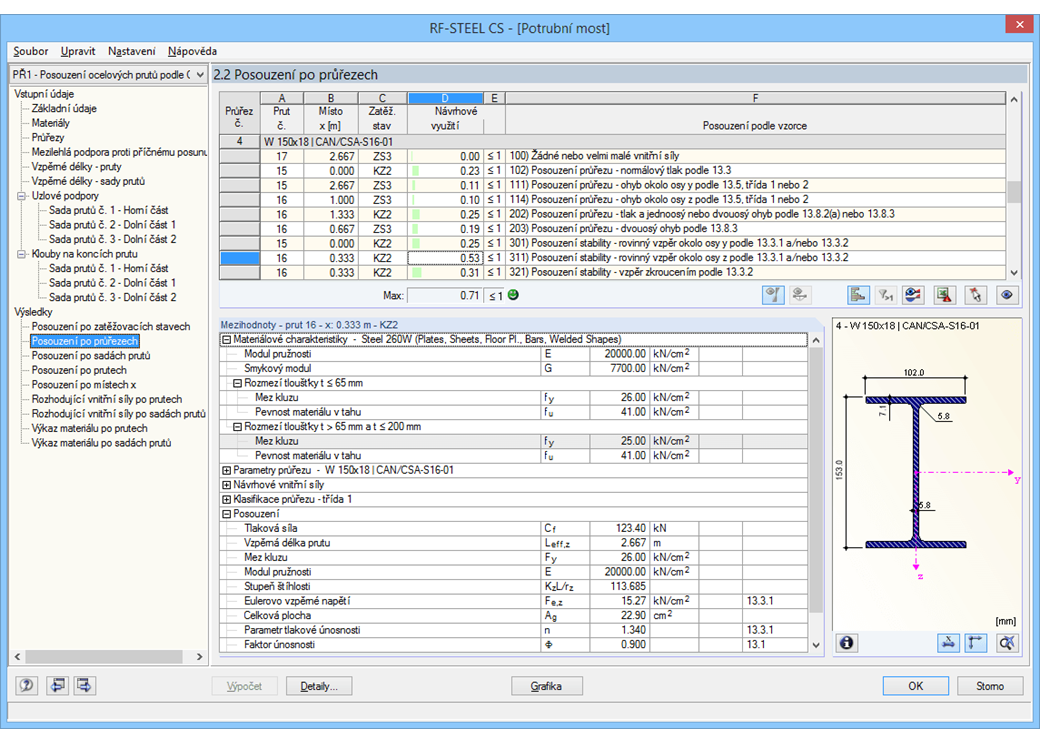Click the Max utilization field 0.71

point(444,296)
